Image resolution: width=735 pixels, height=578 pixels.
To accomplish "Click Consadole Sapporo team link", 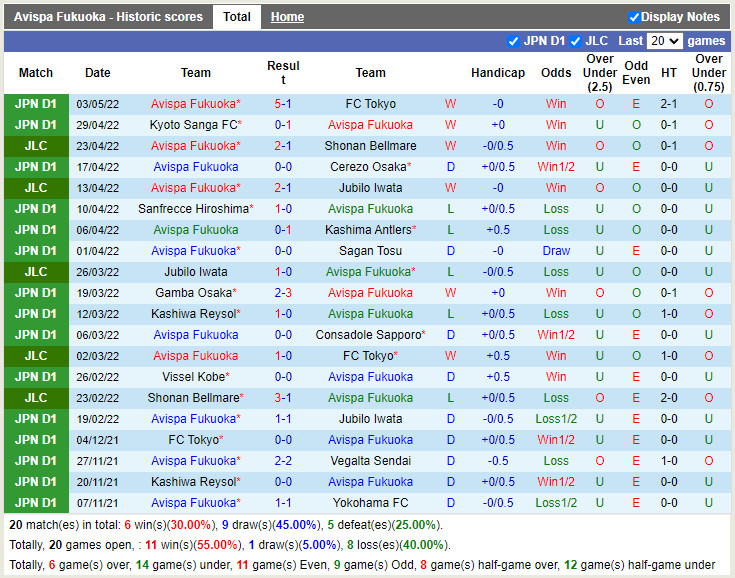I will [368, 335].
